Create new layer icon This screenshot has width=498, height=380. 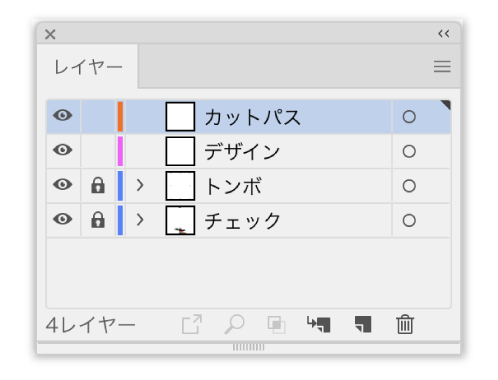(x=363, y=324)
